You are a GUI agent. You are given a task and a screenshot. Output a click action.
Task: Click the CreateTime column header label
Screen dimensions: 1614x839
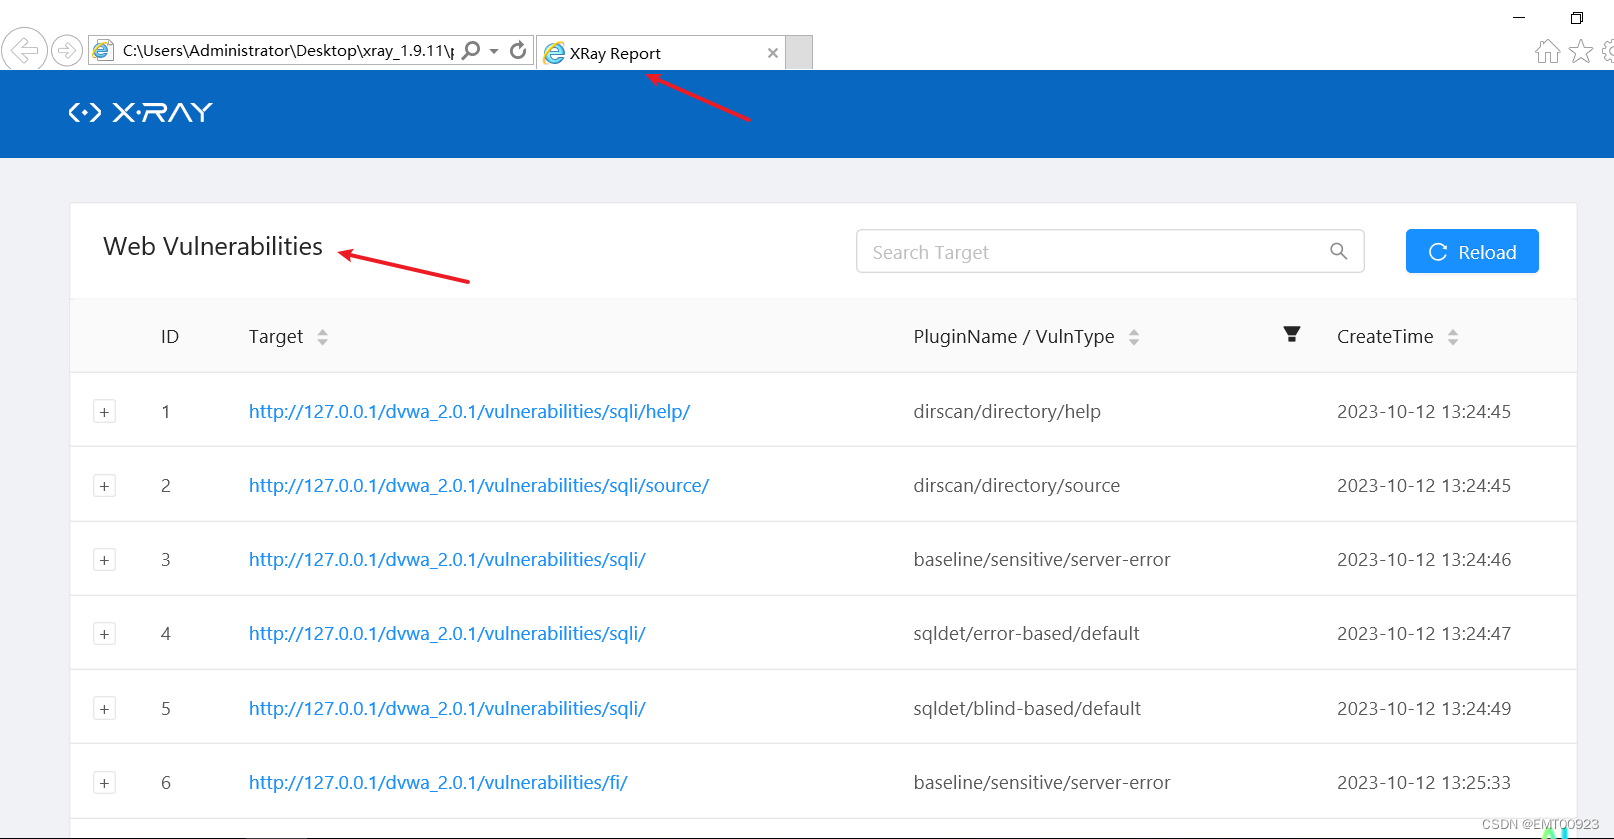point(1385,337)
